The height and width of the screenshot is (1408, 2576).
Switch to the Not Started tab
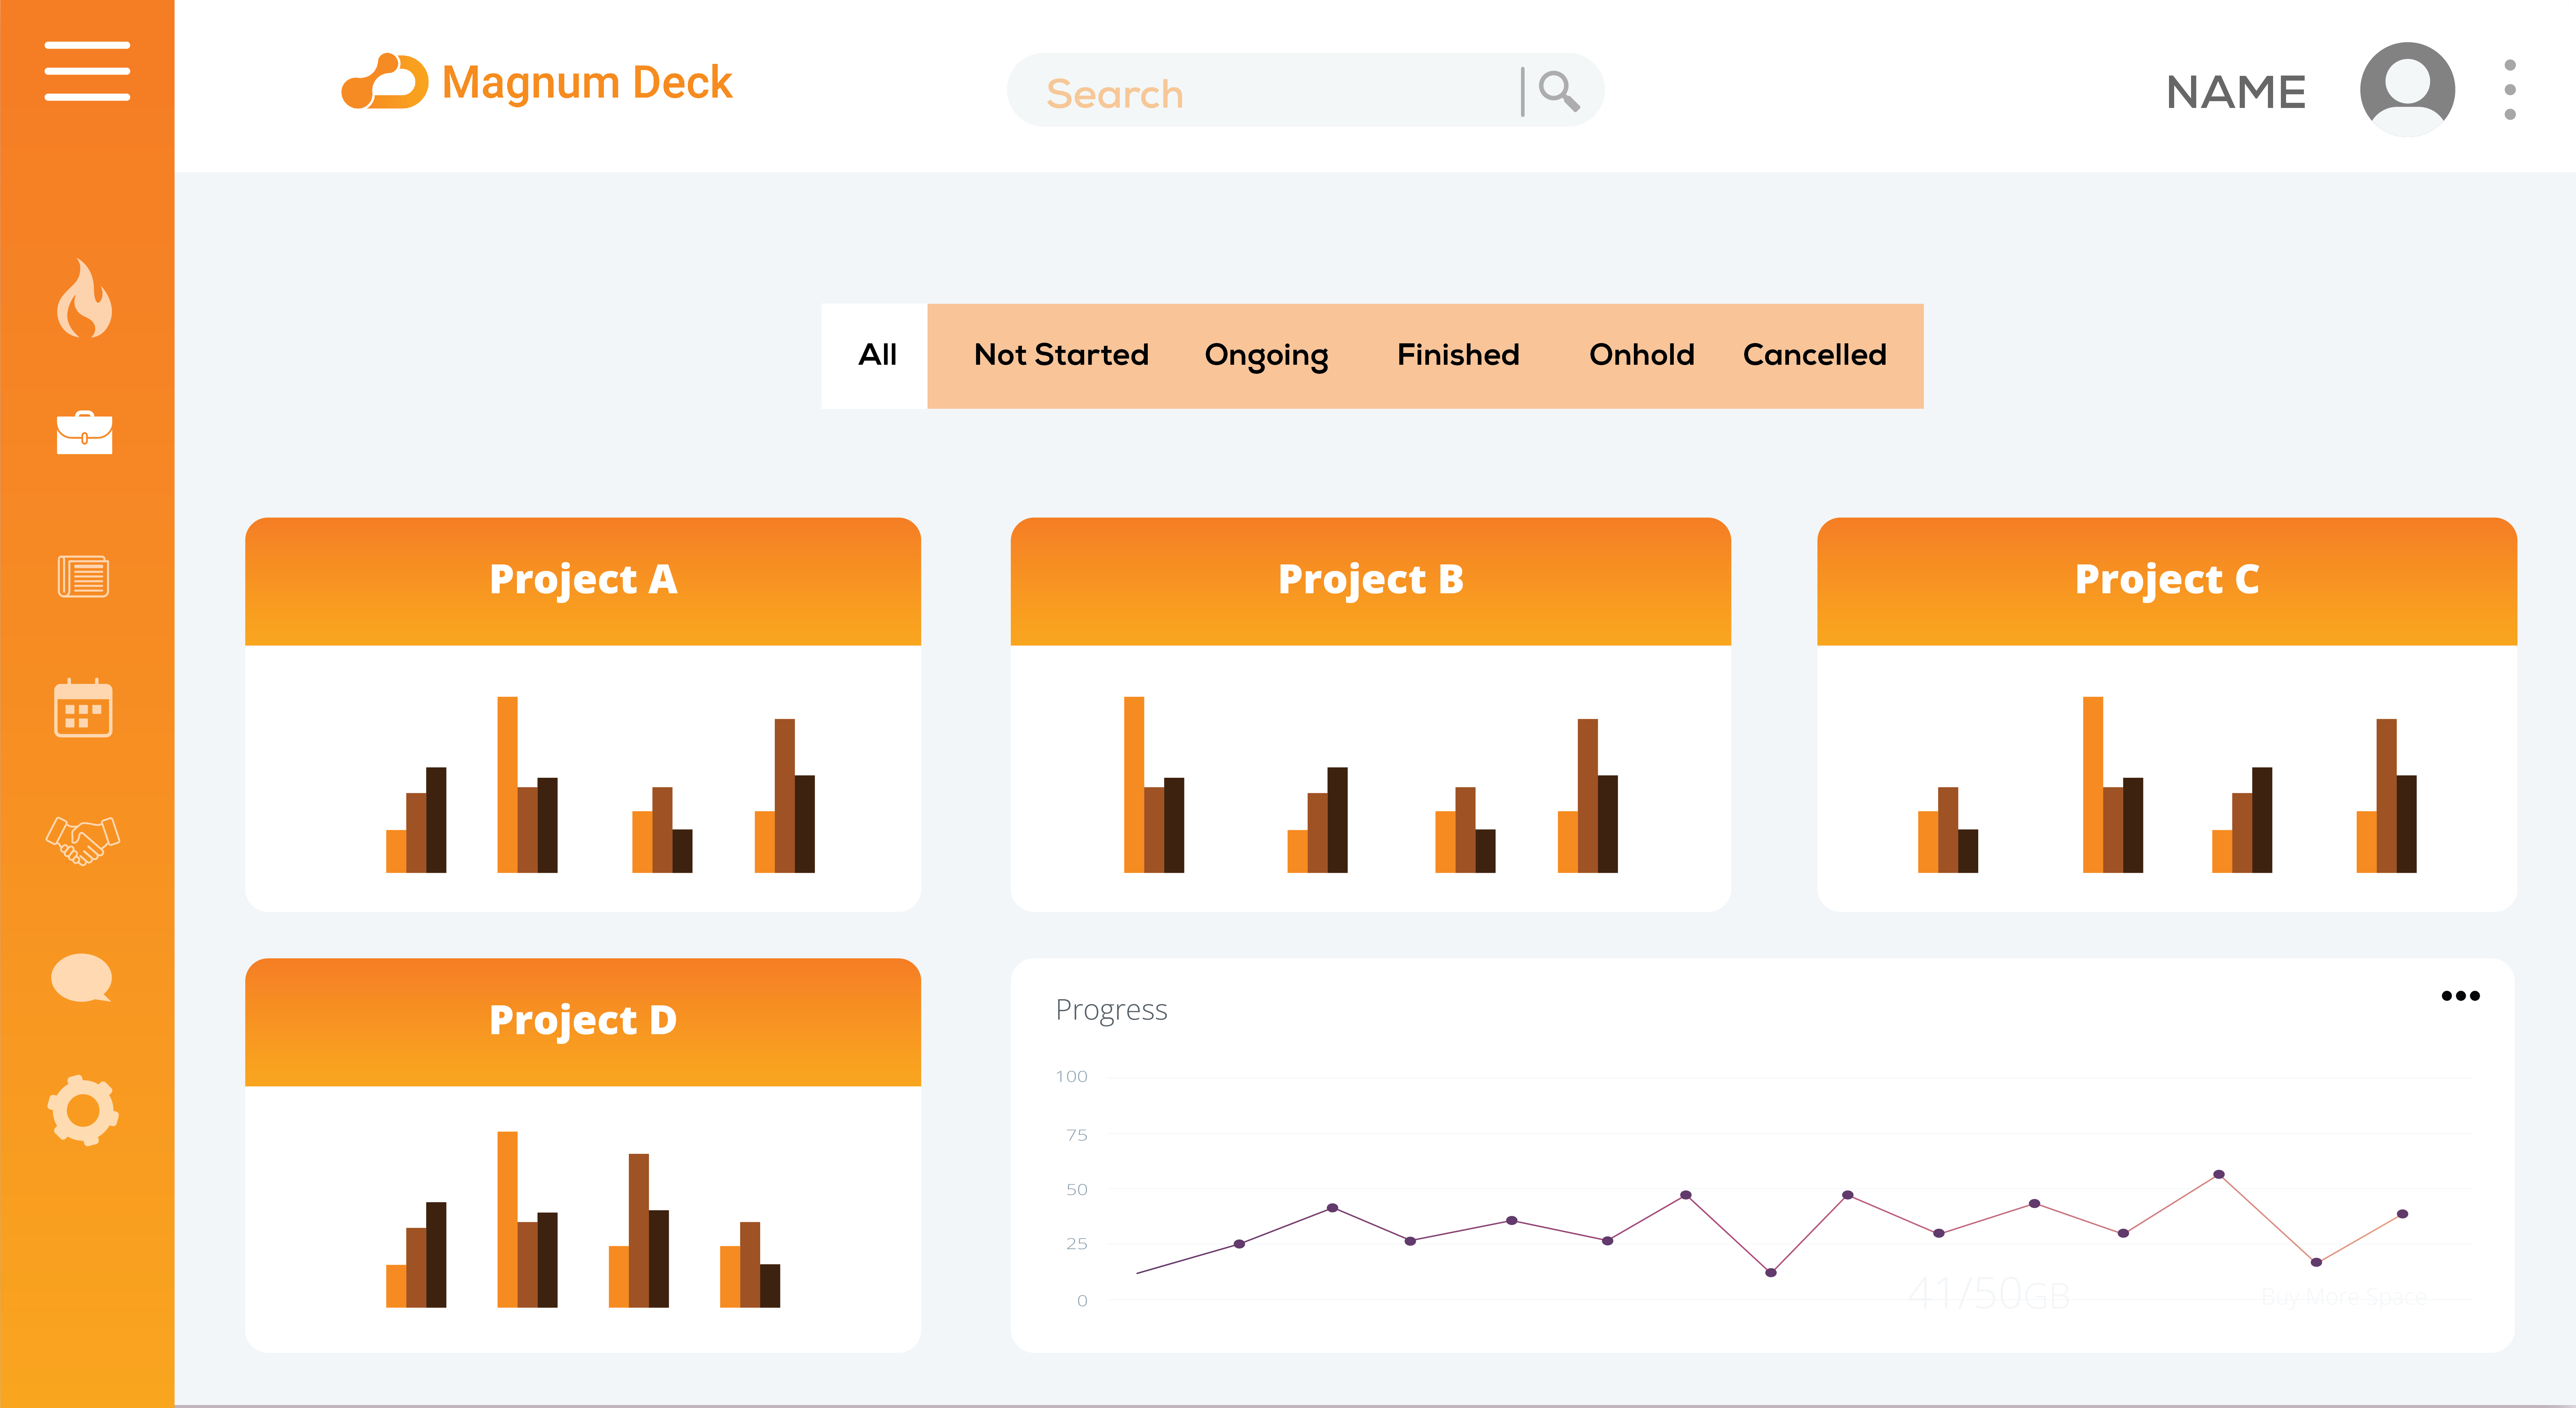click(x=1061, y=355)
